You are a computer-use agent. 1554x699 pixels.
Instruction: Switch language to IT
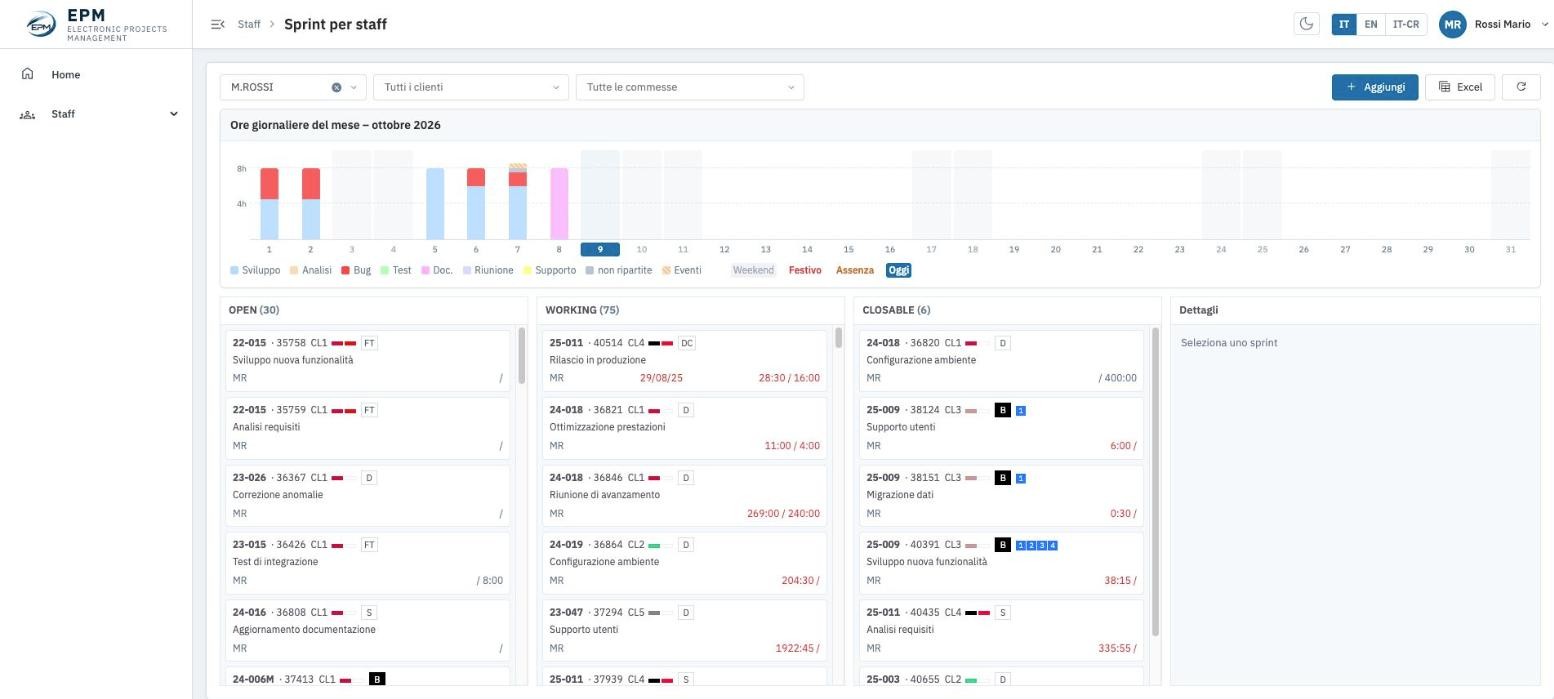[1344, 25]
